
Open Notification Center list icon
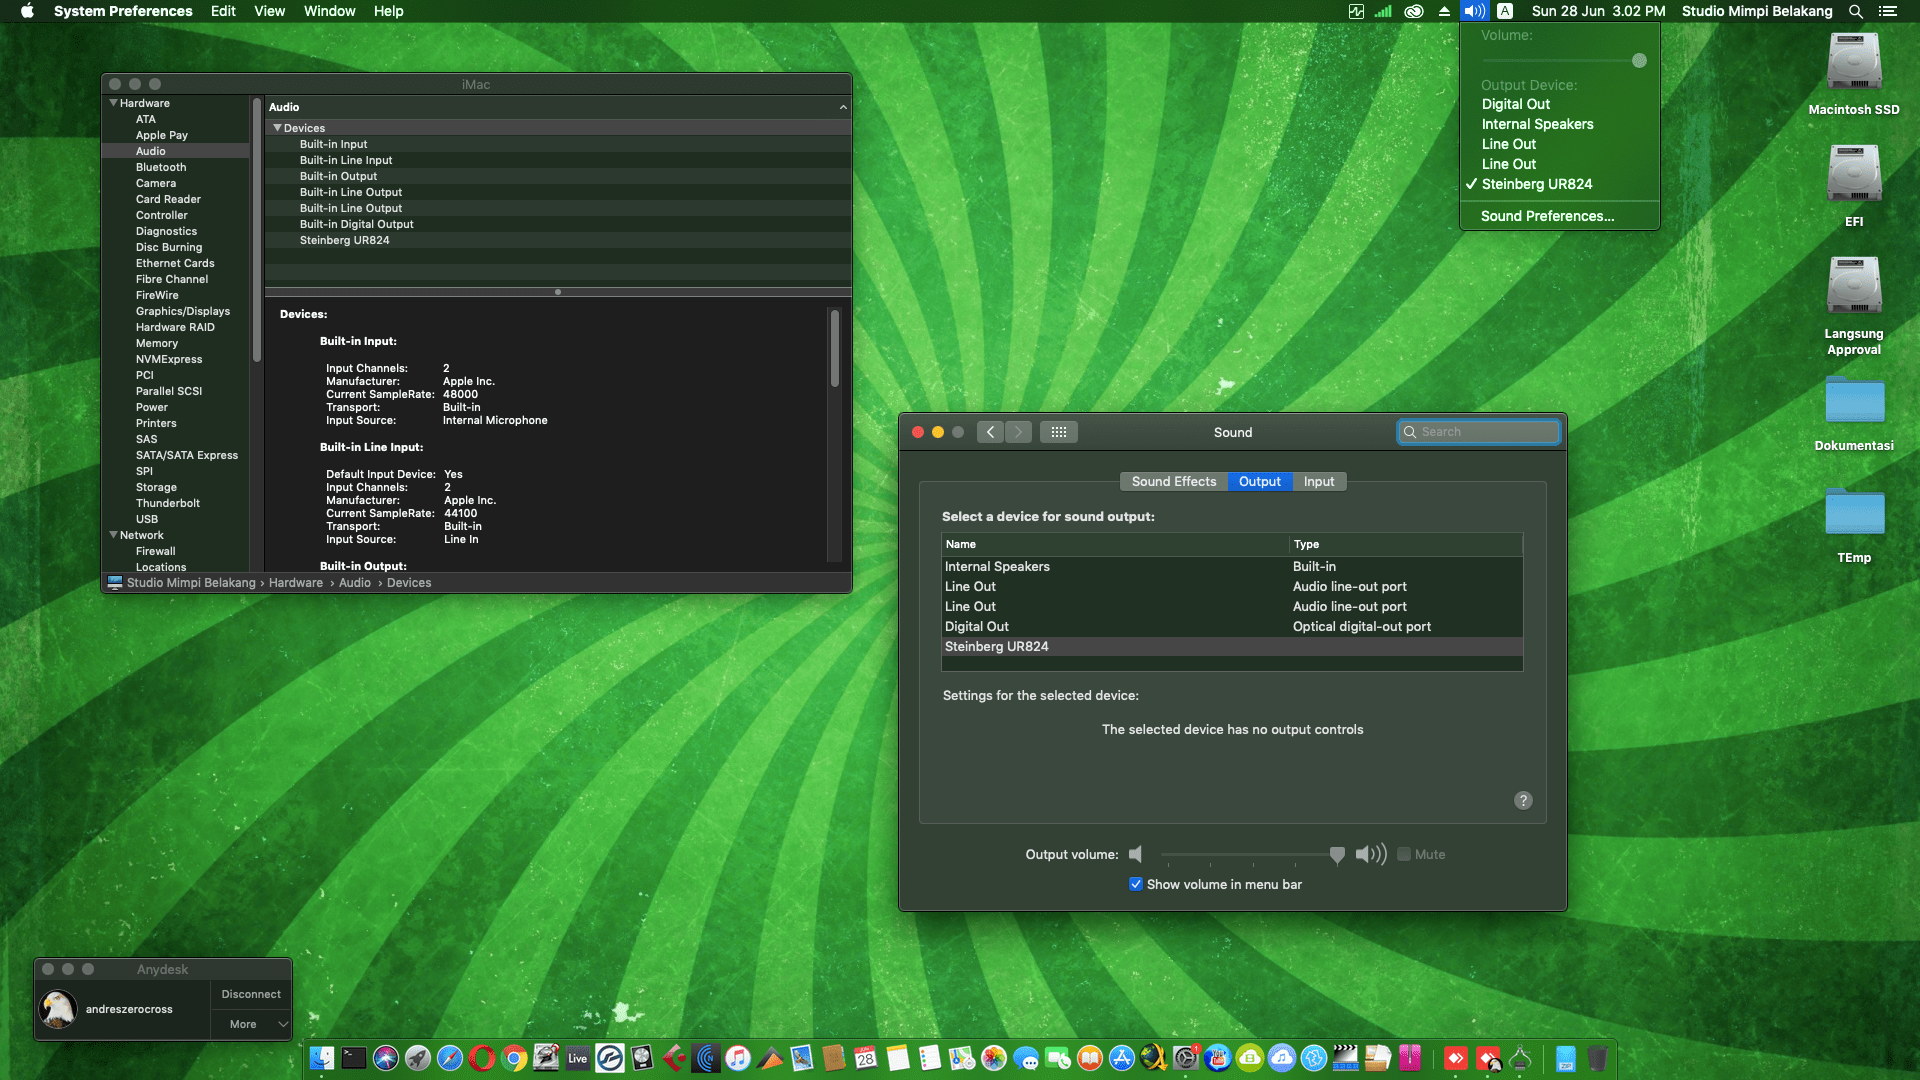(x=1888, y=11)
